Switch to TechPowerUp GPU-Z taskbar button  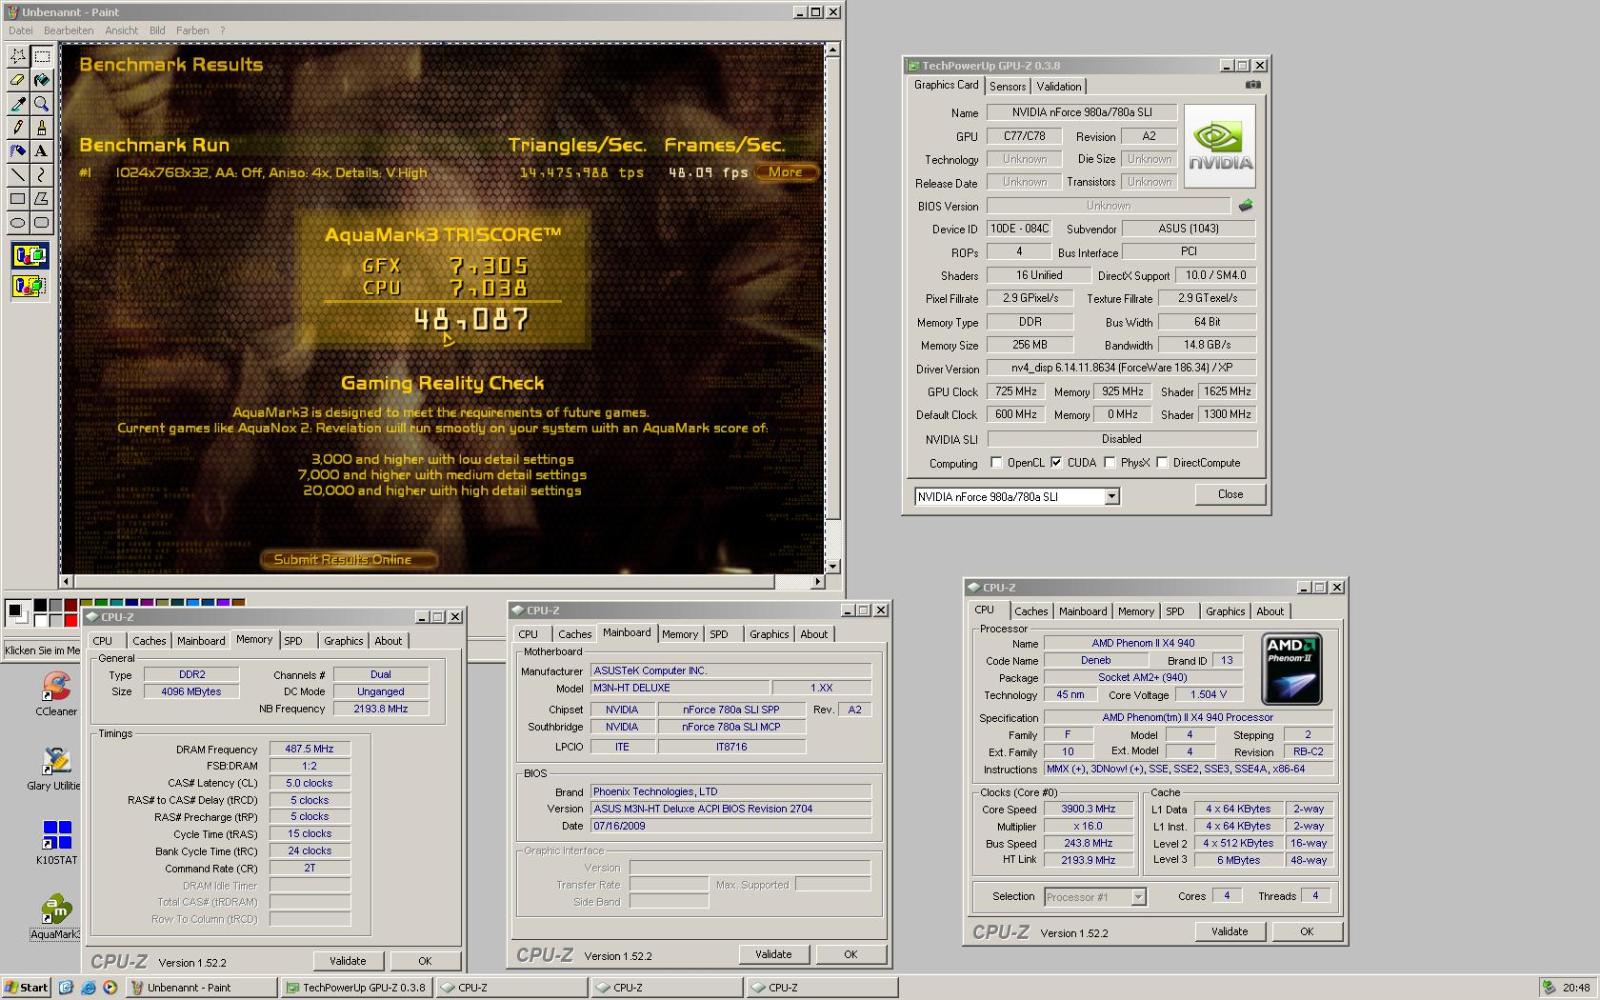(x=356, y=987)
